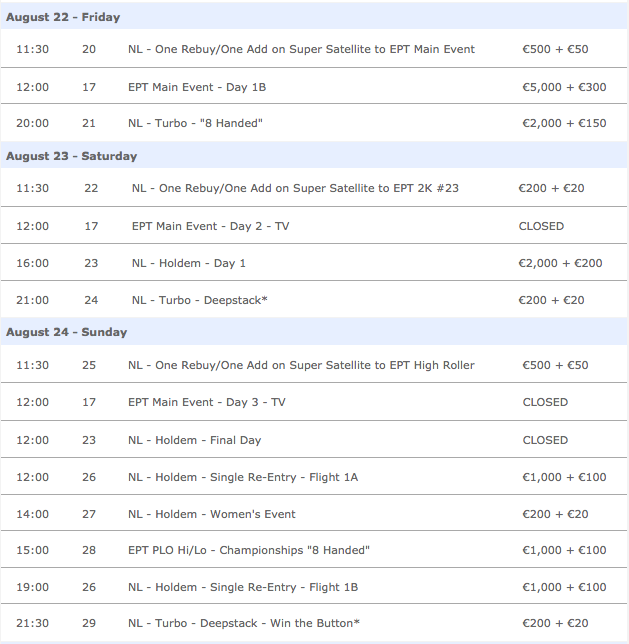Image resolution: width=629 pixels, height=644 pixels.
Task: Open Single Re-Entry - Flight 1A event
Action: 243,477
